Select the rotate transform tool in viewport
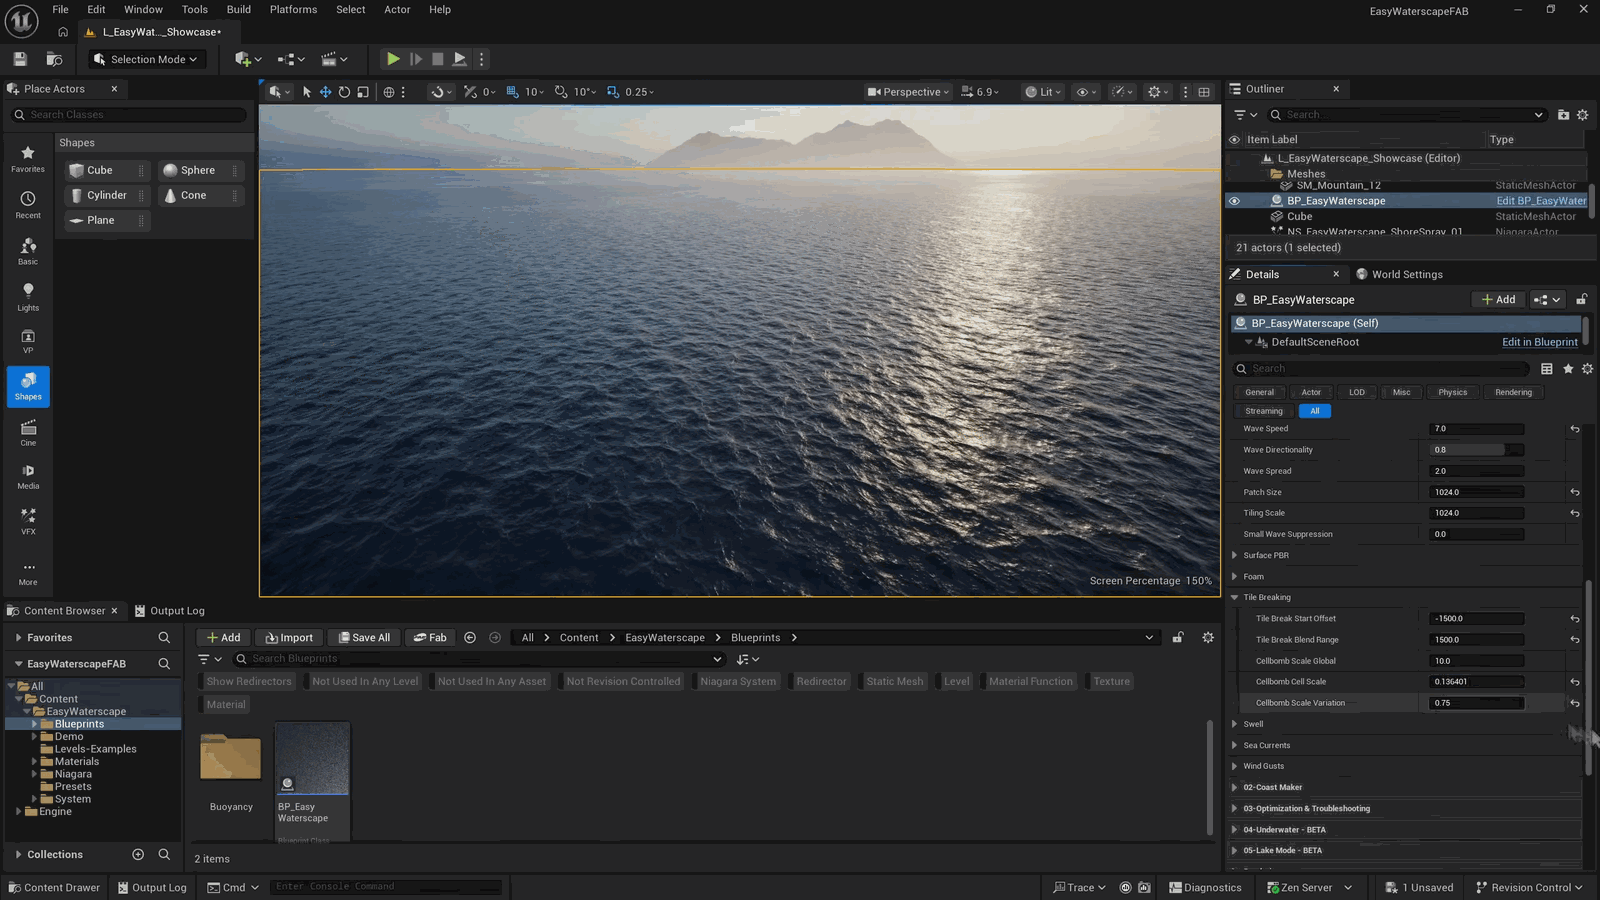The height and width of the screenshot is (900, 1600). (344, 92)
